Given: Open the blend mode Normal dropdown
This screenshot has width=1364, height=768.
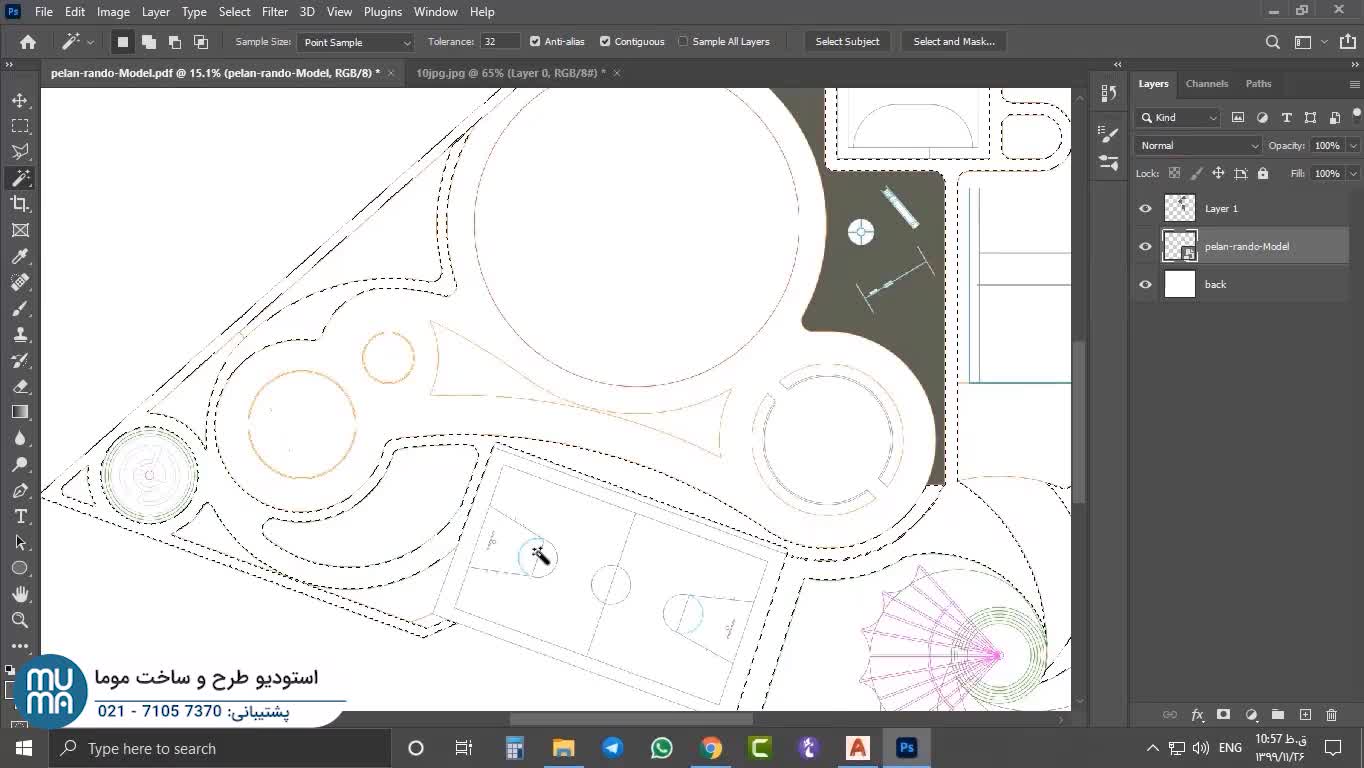Looking at the screenshot, I should (1198, 146).
